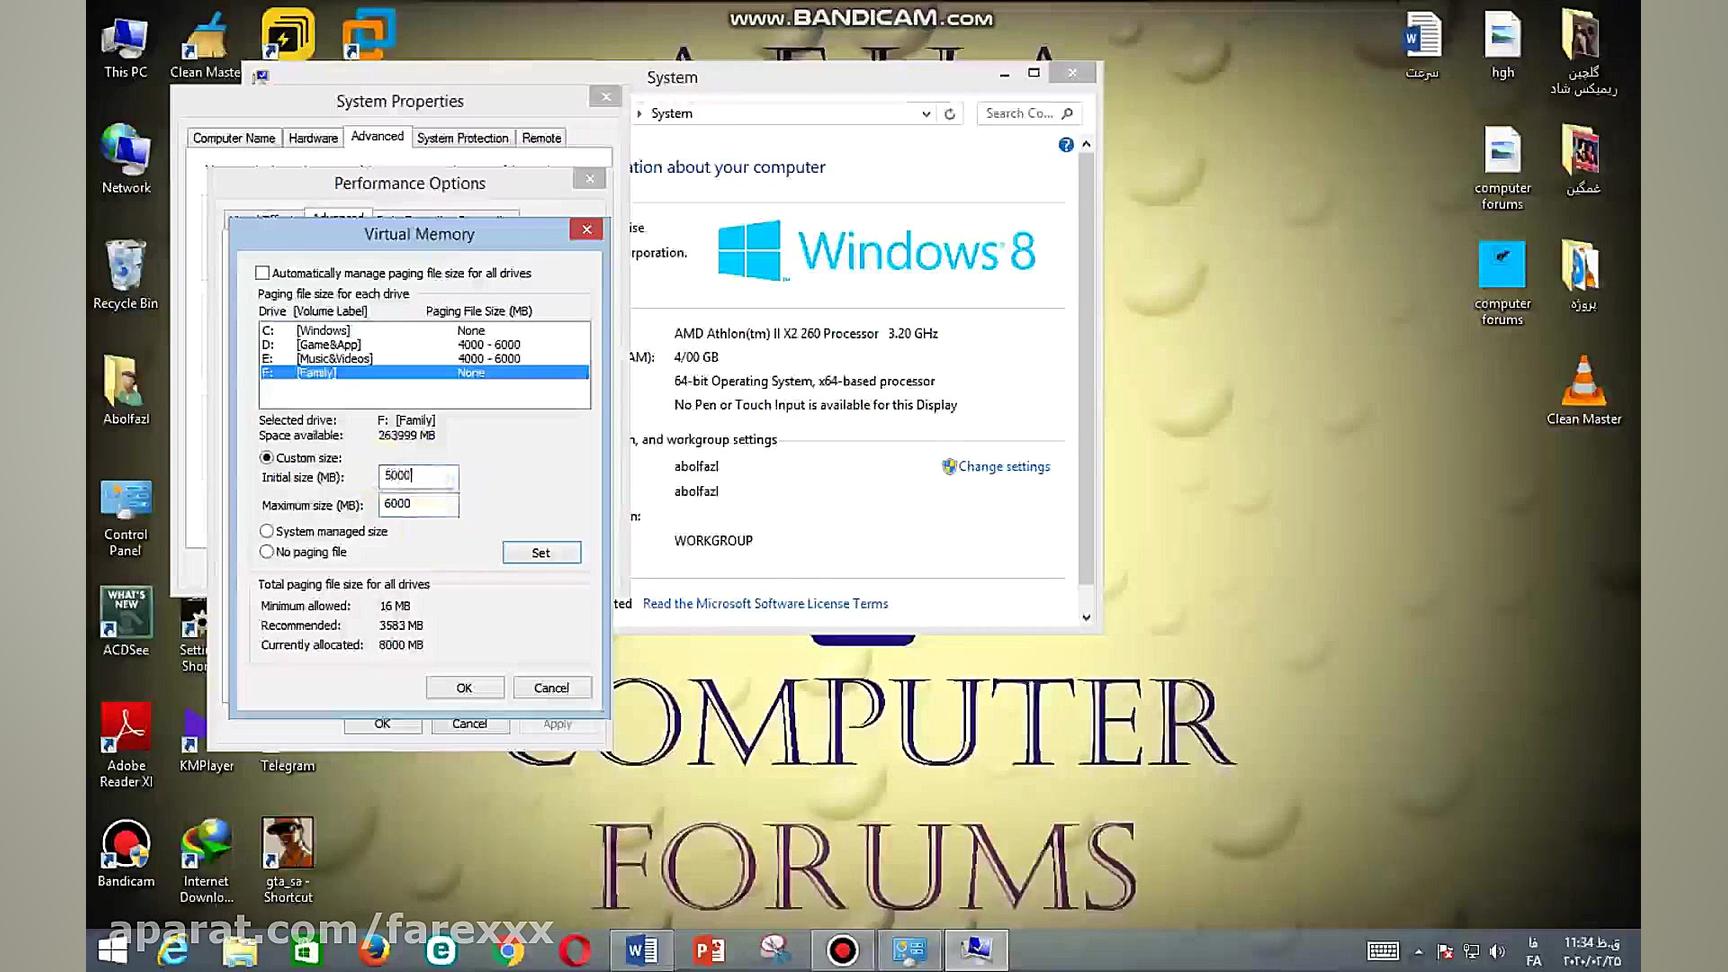Viewport: 1728px width, 972px height.
Task: Switch to PowerPoint on the taskbar
Action: pyautogui.click(x=709, y=950)
